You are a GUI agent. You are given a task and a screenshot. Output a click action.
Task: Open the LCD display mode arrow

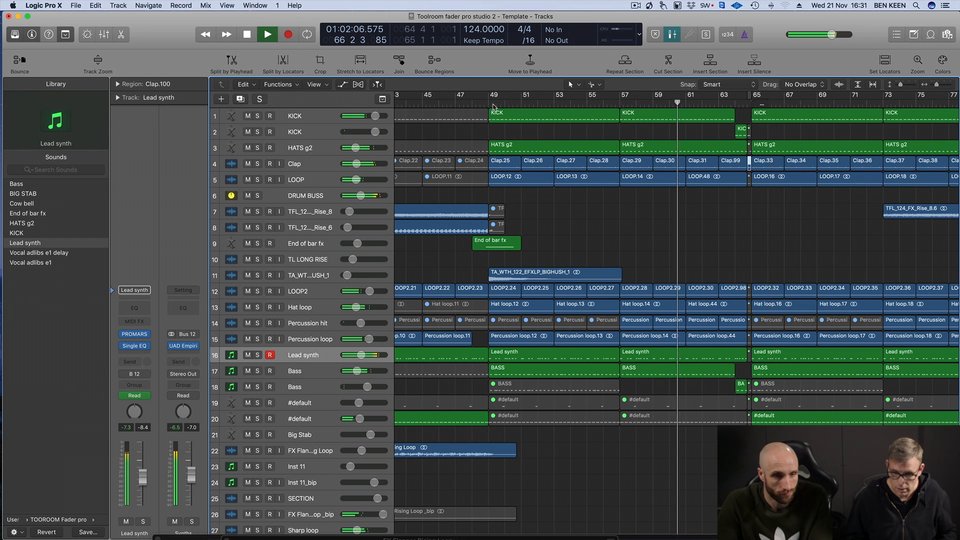[639, 34]
